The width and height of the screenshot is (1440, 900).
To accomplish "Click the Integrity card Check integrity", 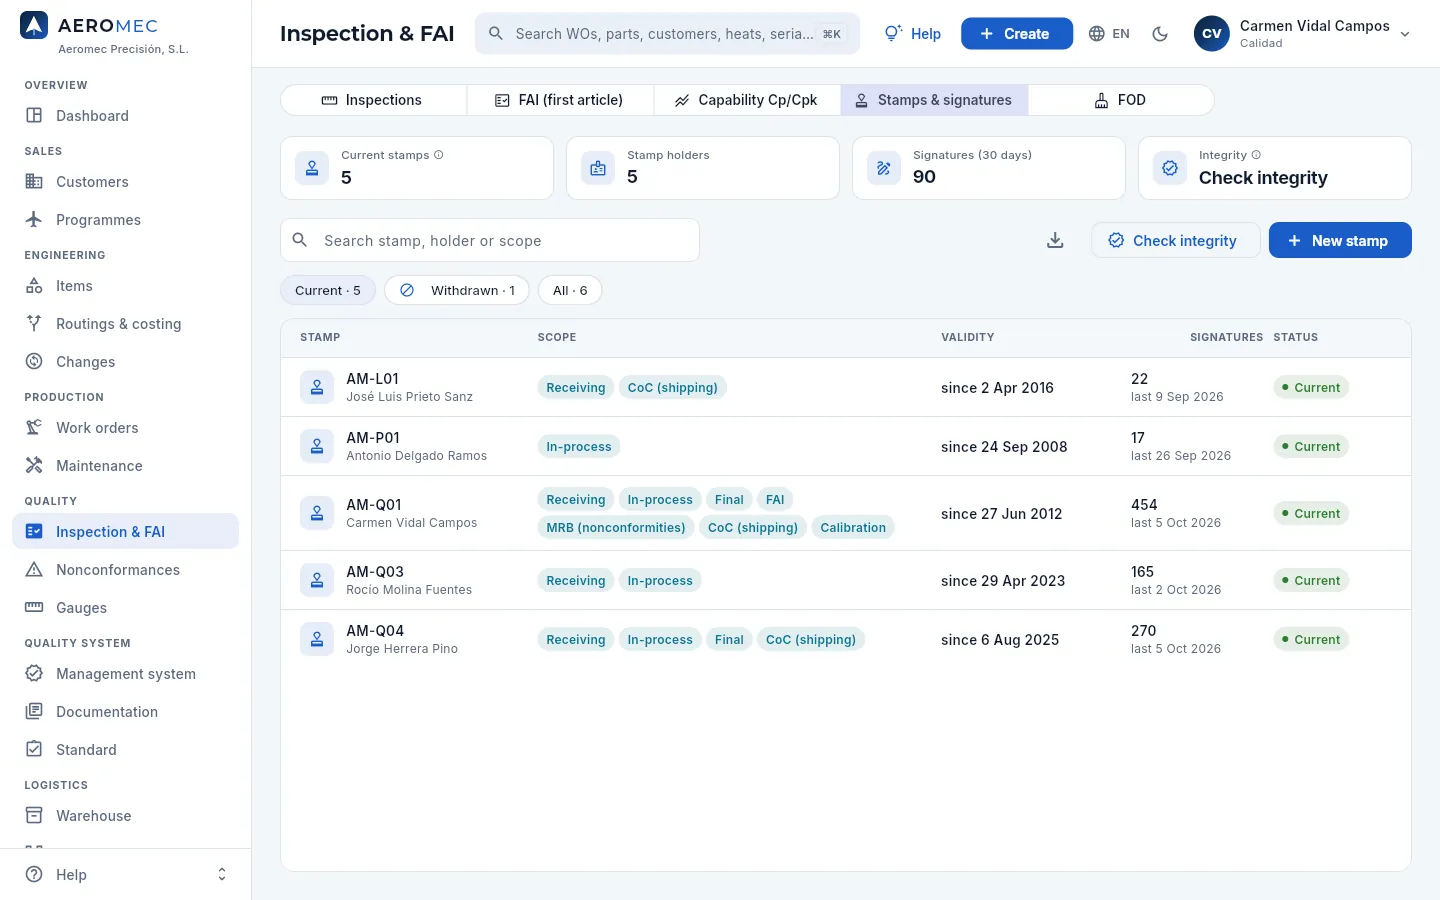I will (1275, 168).
